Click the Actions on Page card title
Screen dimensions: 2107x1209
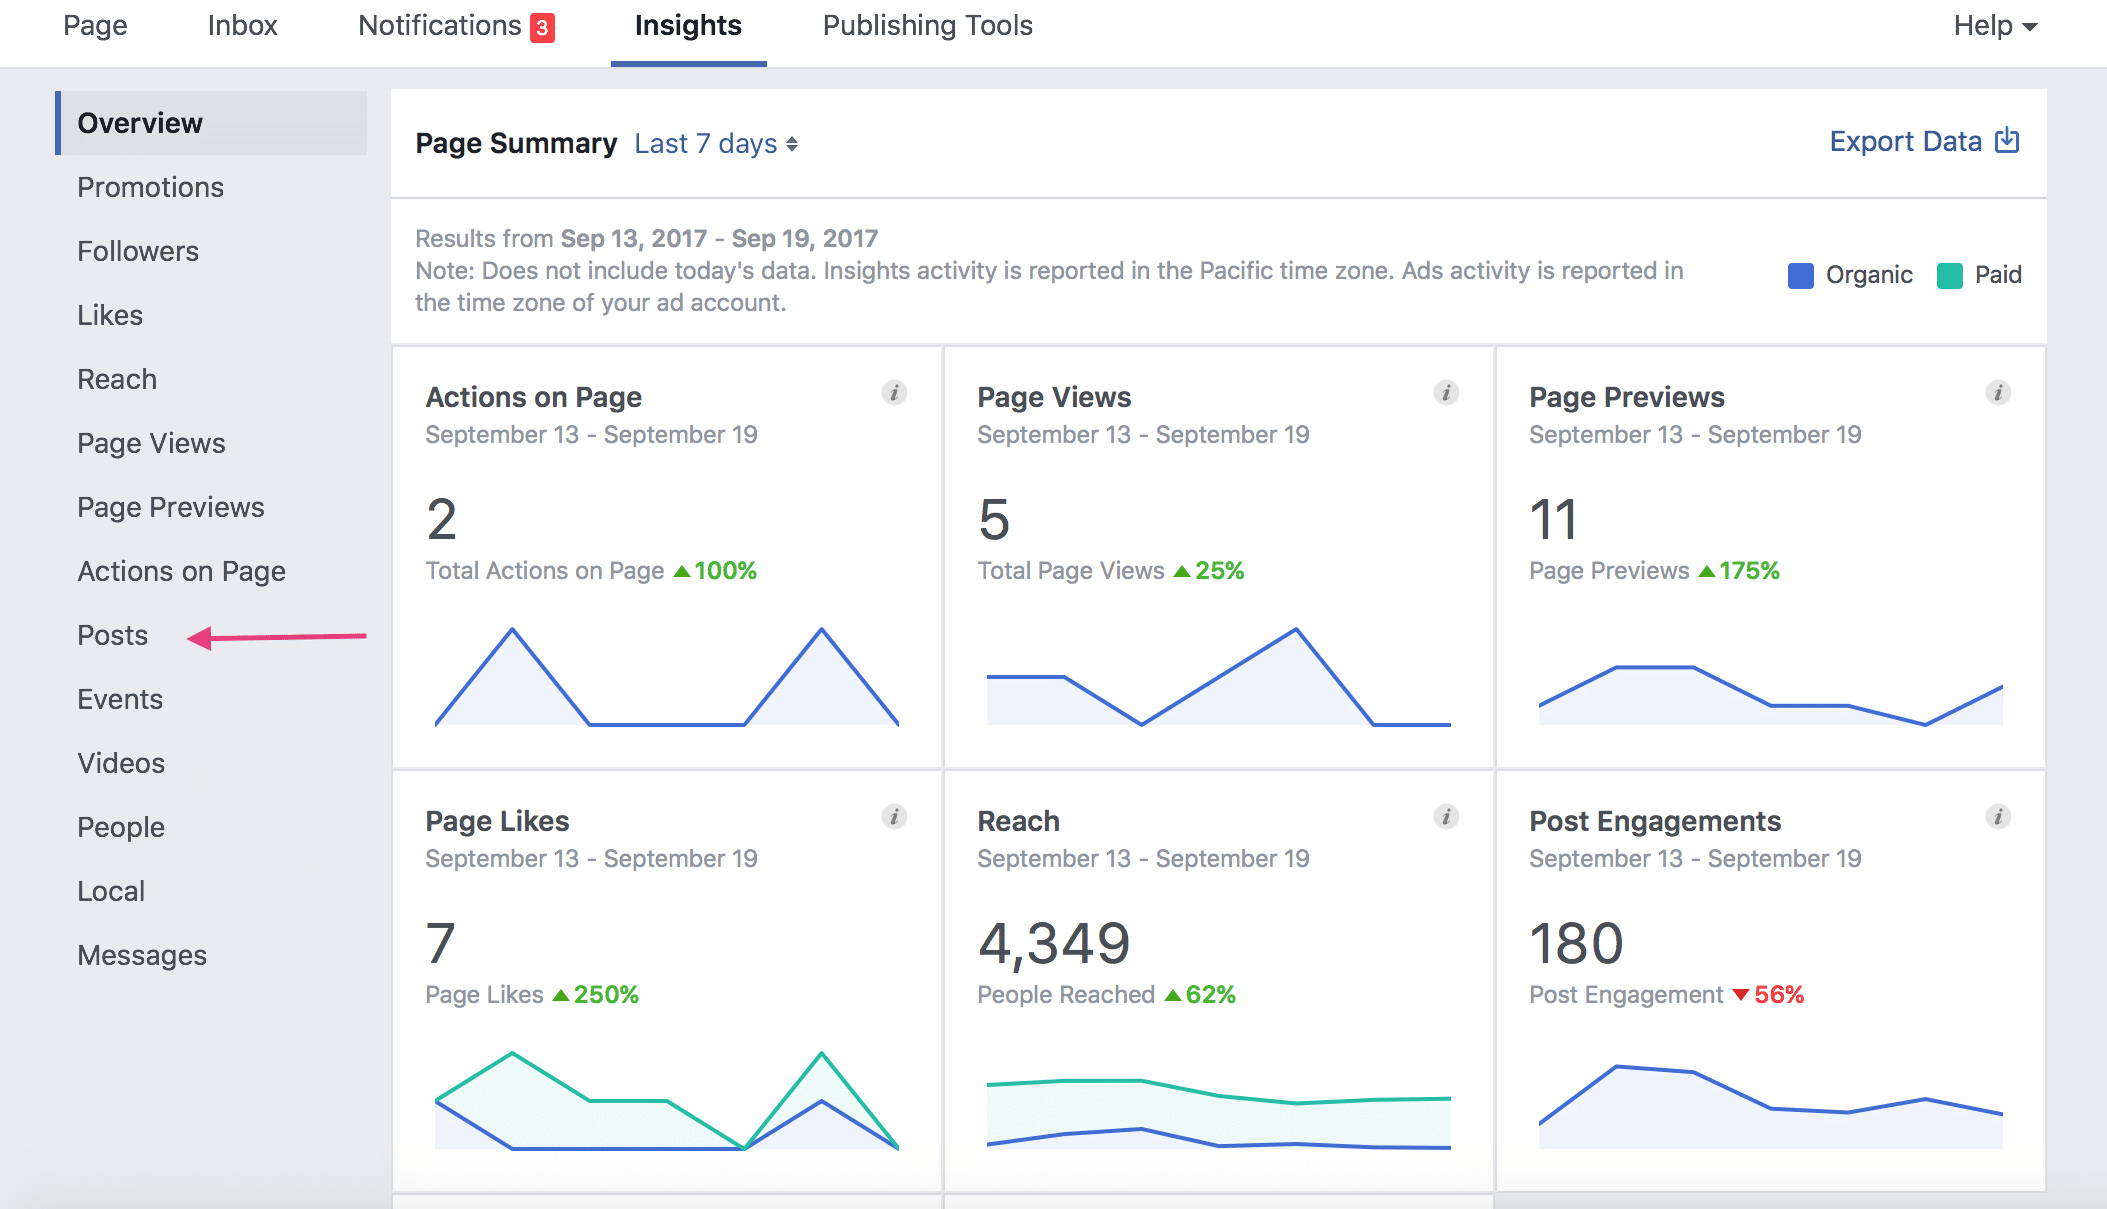(x=534, y=397)
